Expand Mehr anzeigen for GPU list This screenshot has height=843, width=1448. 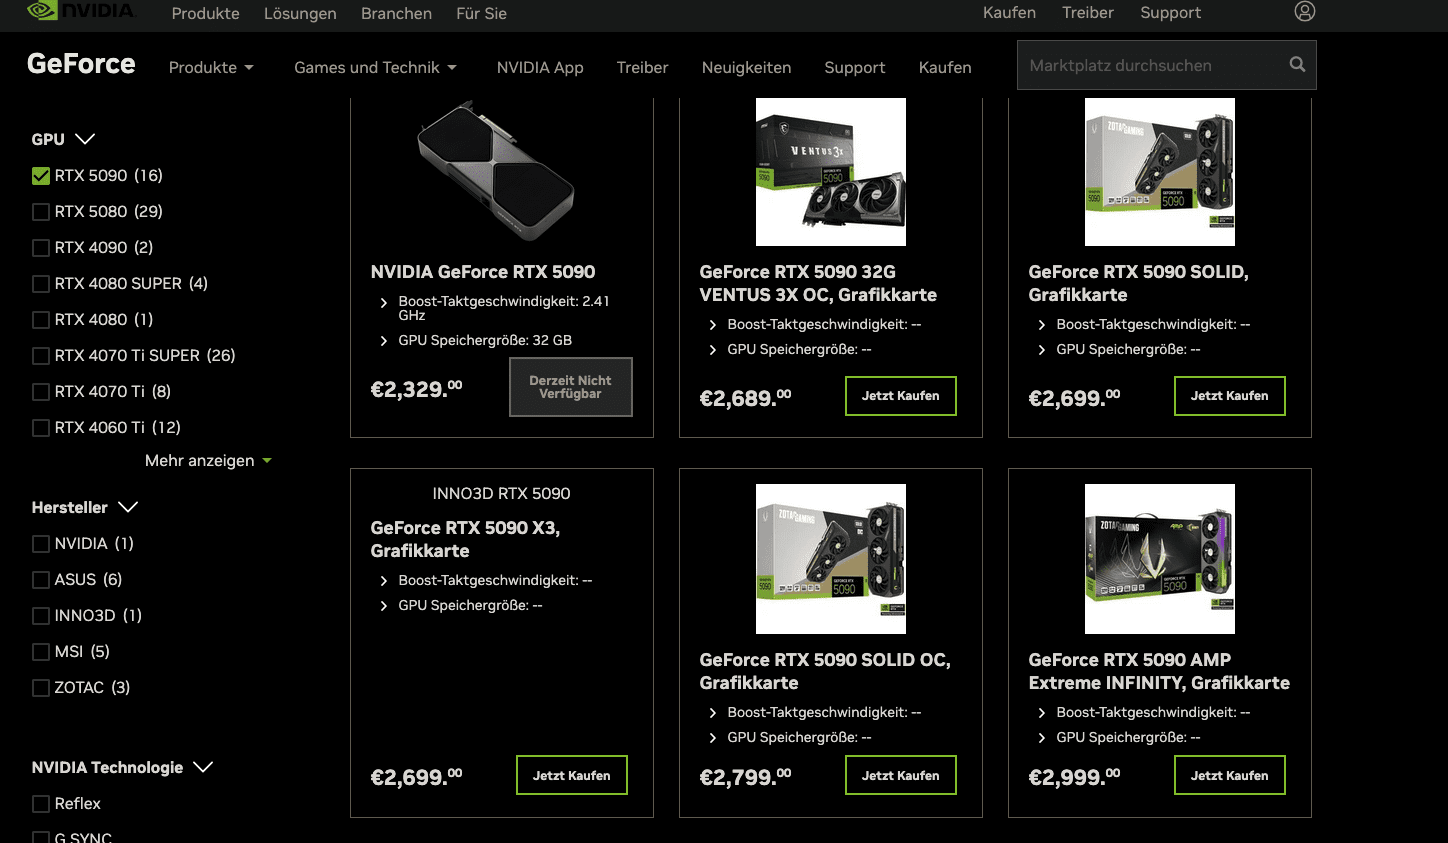click(x=207, y=461)
